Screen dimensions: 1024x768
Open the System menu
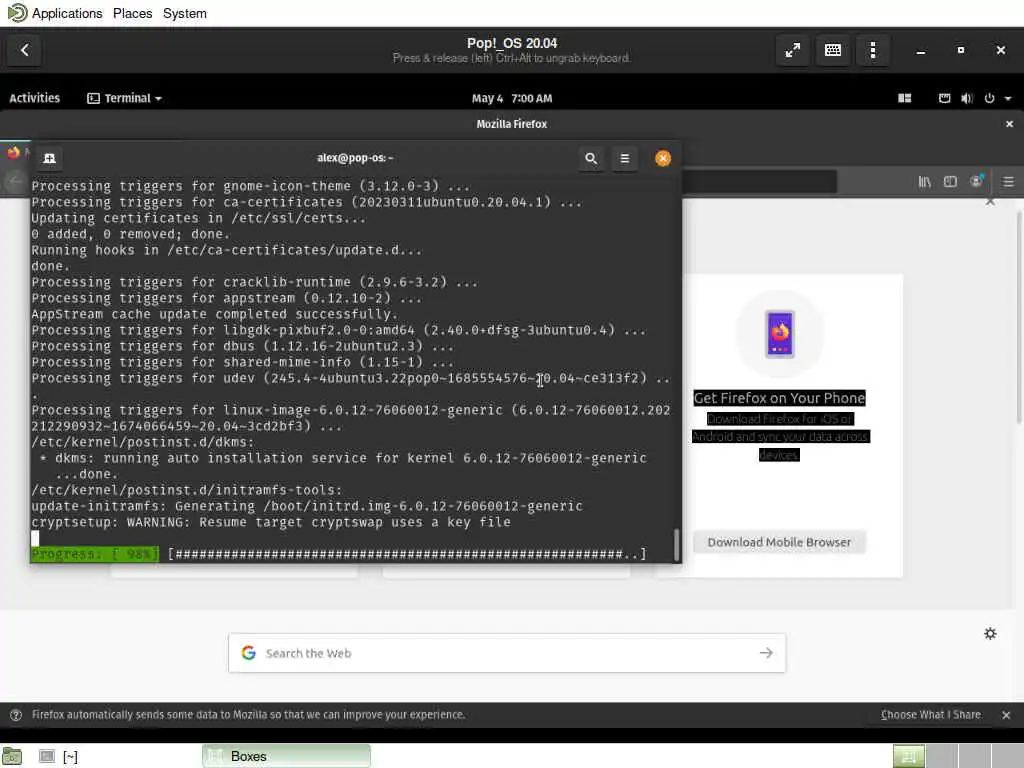[x=185, y=13]
